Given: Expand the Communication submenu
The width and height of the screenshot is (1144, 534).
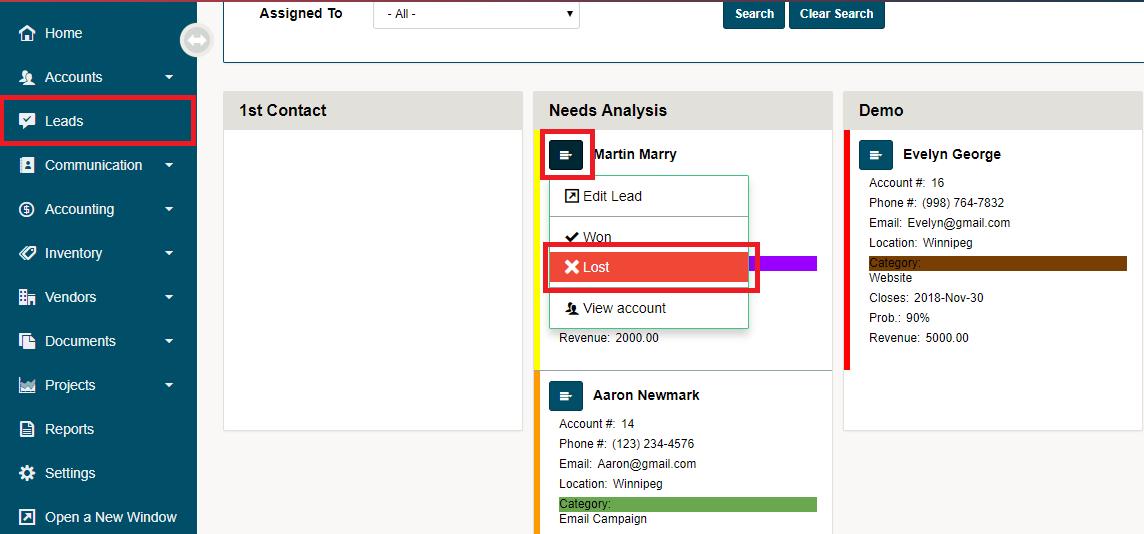Looking at the screenshot, I should click(169, 165).
